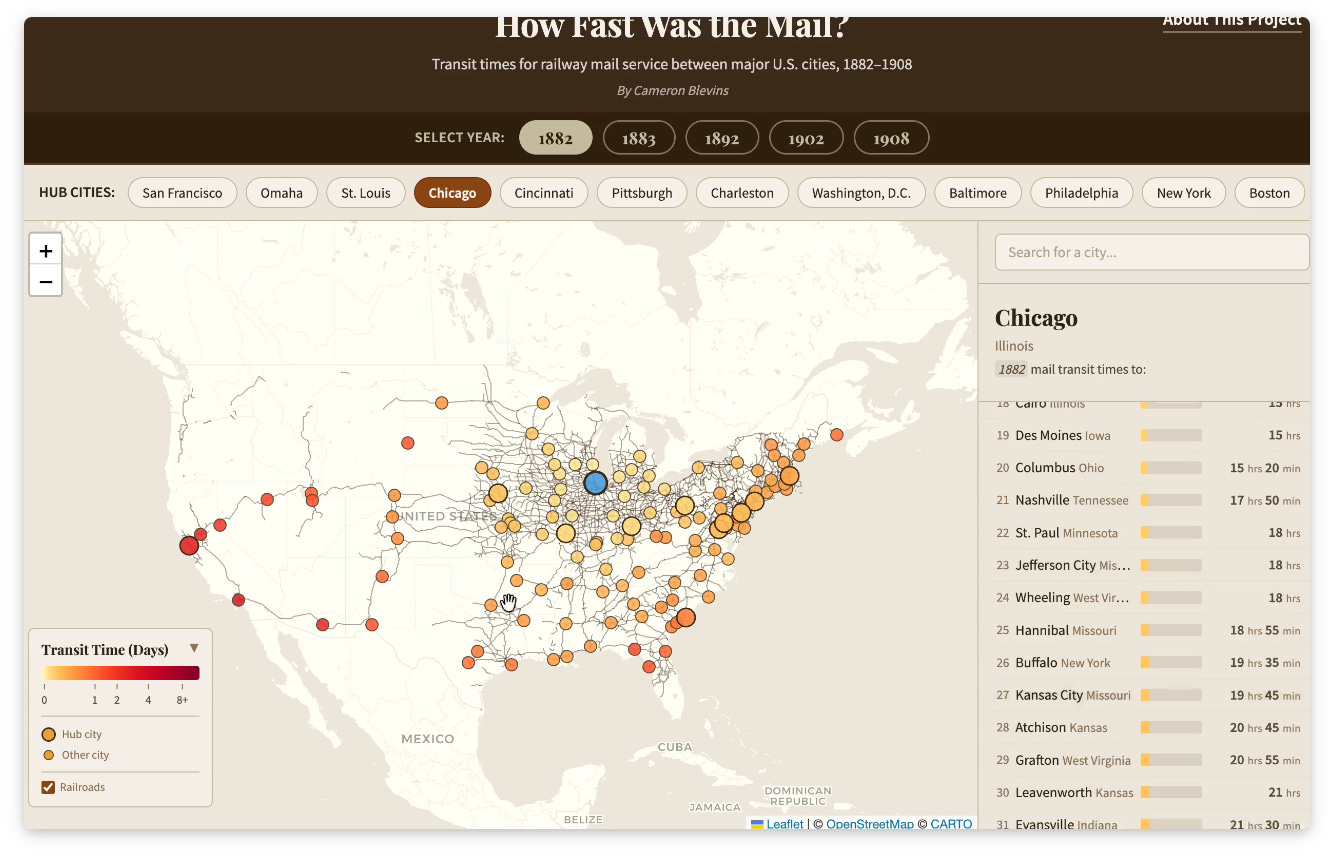
Task: Select Philadelphia hub city
Action: [x=1082, y=193]
